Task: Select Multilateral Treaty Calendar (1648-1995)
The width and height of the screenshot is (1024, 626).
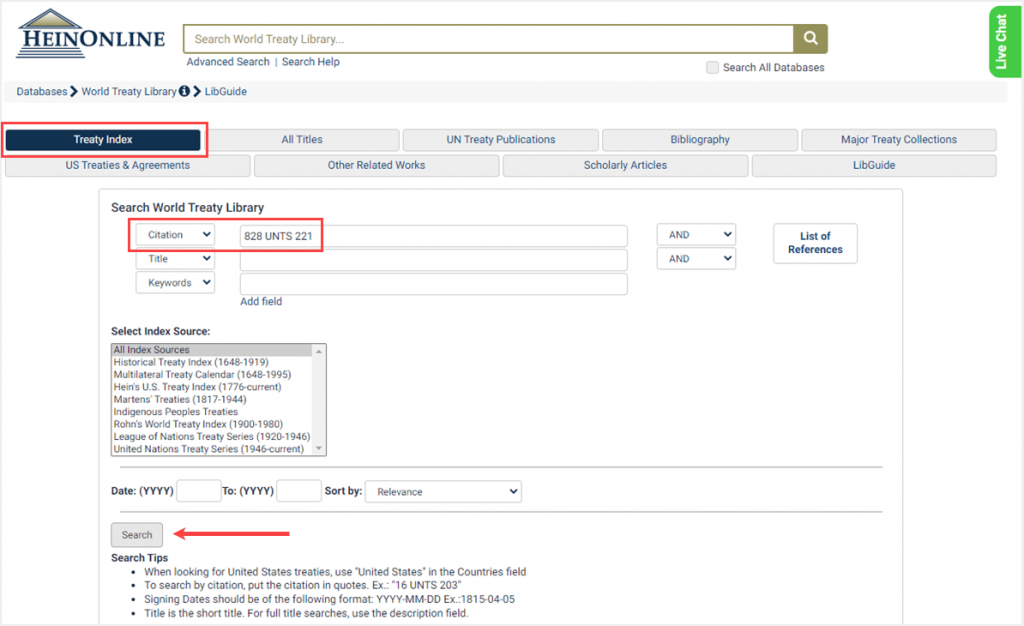Action: tap(212, 375)
